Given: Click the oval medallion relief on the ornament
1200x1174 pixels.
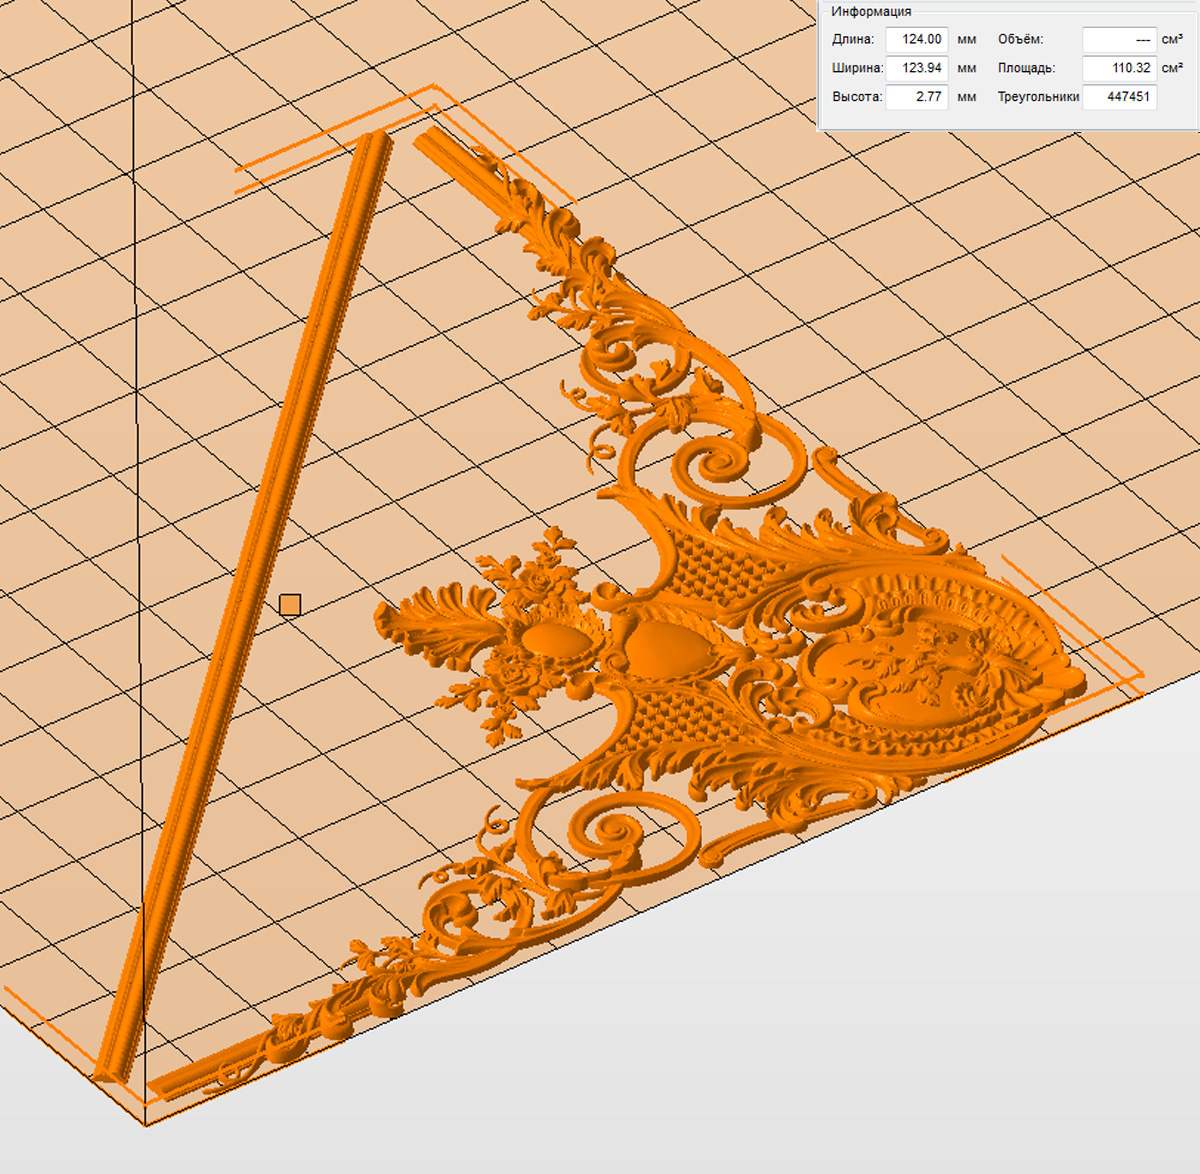Looking at the screenshot, I should pos(900,665).
